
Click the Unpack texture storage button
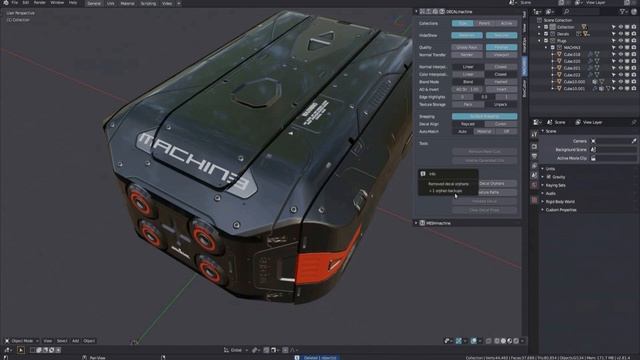coord(501,104)
